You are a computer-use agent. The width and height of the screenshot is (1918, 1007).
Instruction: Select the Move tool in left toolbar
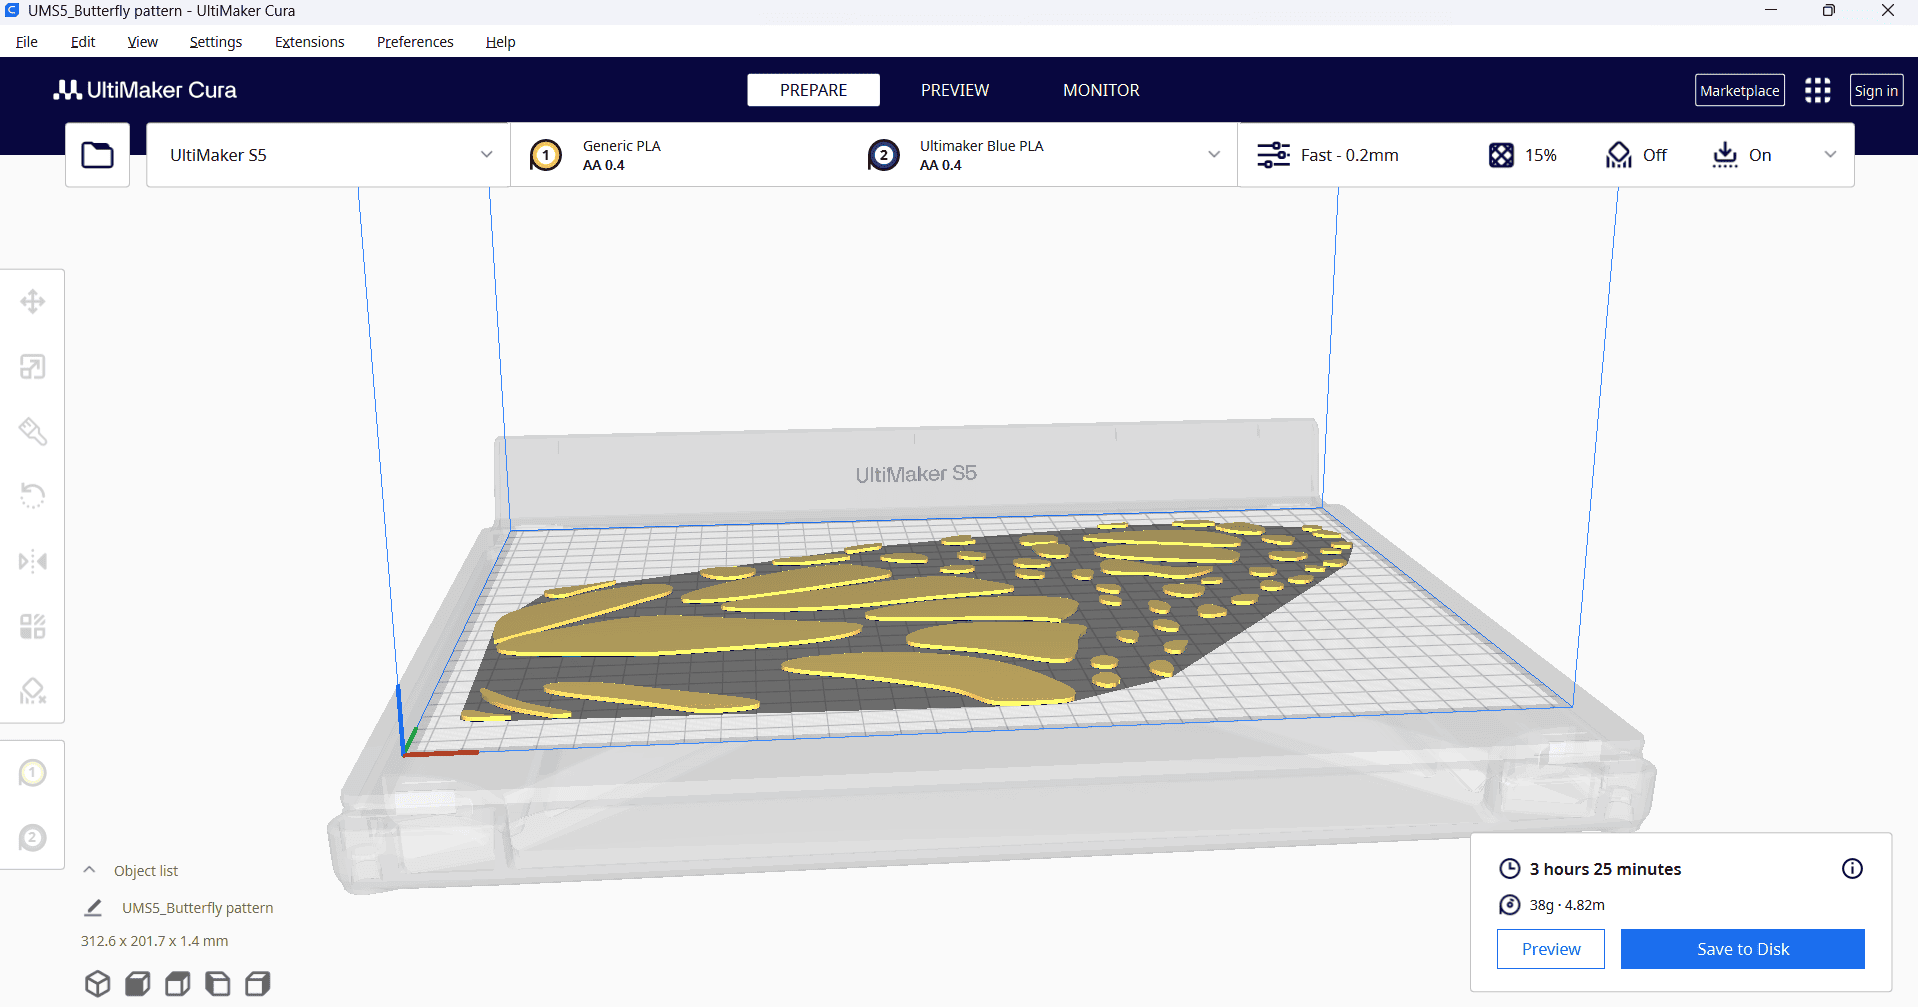(x=32, y=302)
